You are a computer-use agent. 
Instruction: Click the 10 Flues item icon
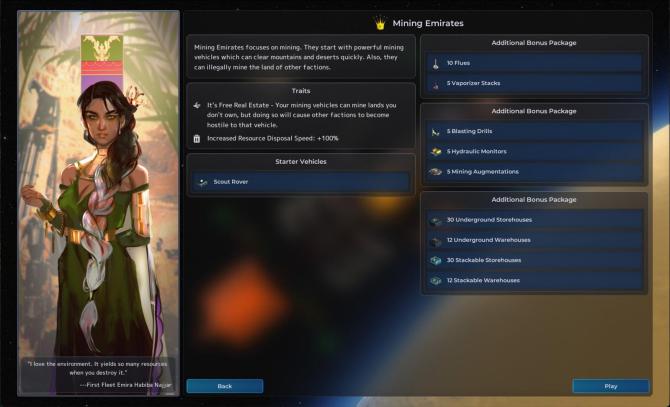[x=435, y=63]
